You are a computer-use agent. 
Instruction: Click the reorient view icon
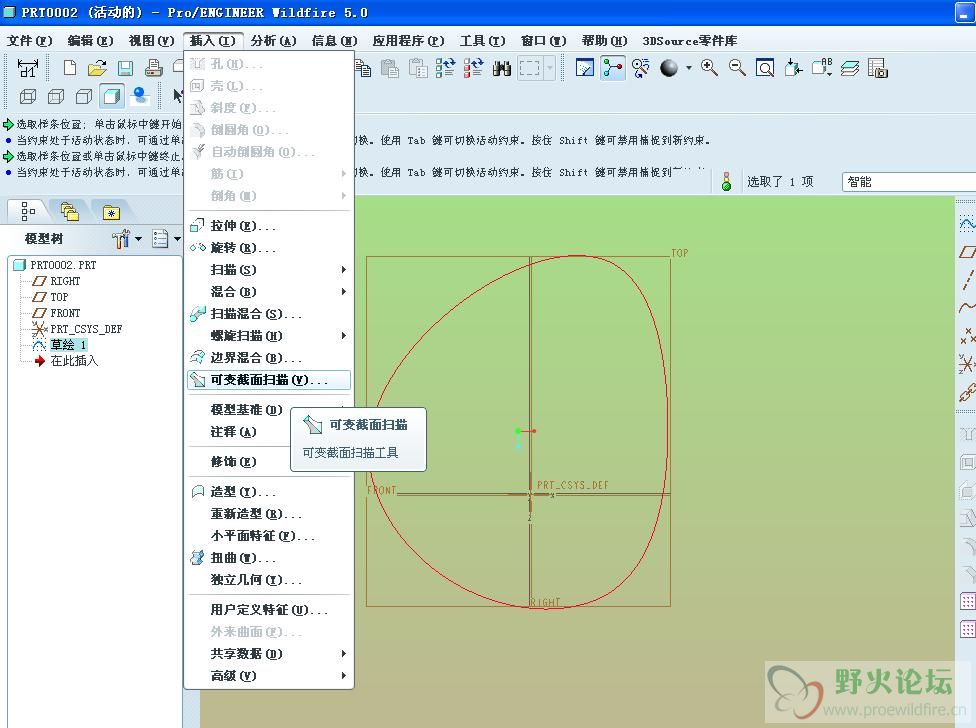(x=793, y=68)
